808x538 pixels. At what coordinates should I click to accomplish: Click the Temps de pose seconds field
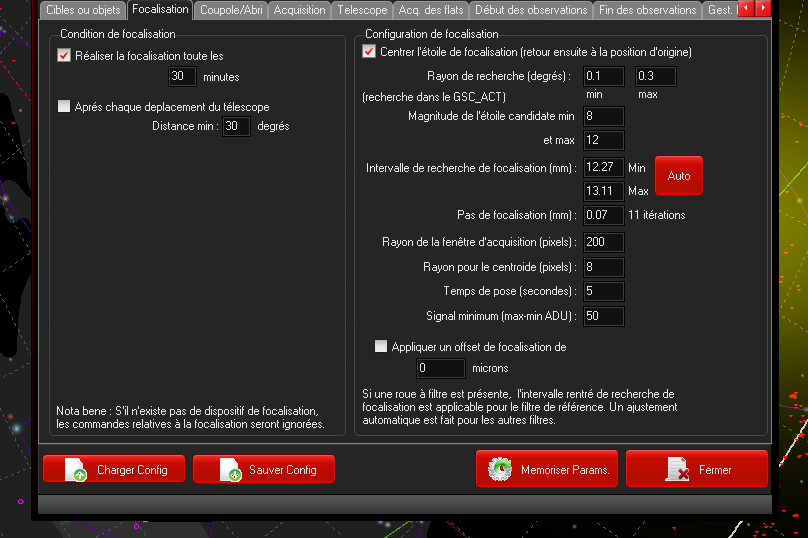603,291
